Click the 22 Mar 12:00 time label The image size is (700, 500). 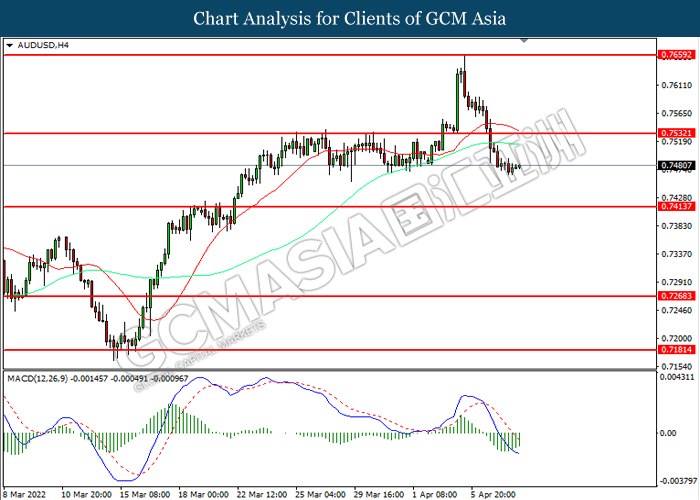click(262, 495)
